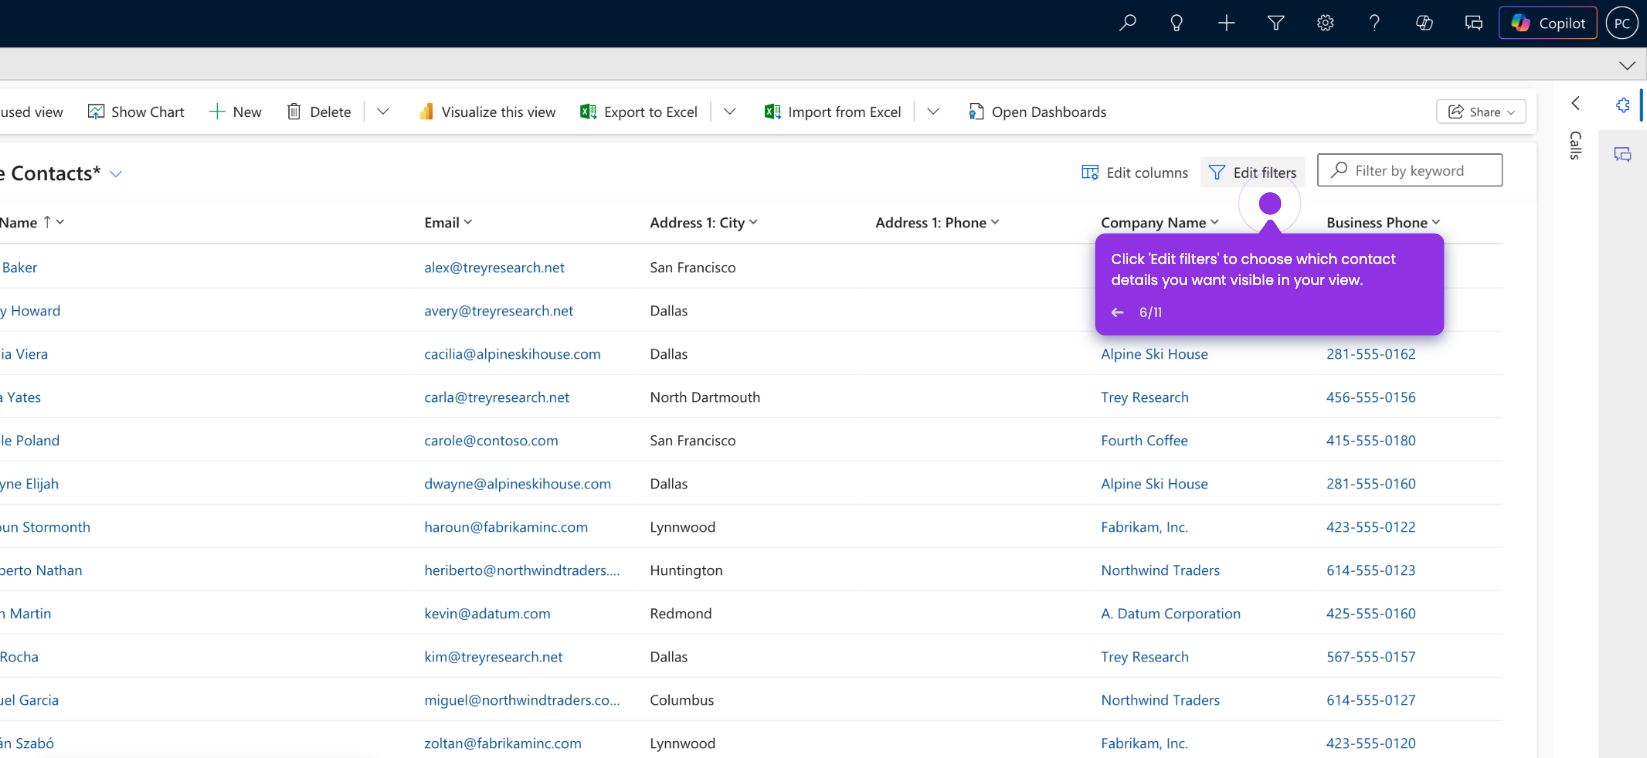Click phone number 567-555-0157
This screenshot has height=758, width=1647.
[1370, 657]
